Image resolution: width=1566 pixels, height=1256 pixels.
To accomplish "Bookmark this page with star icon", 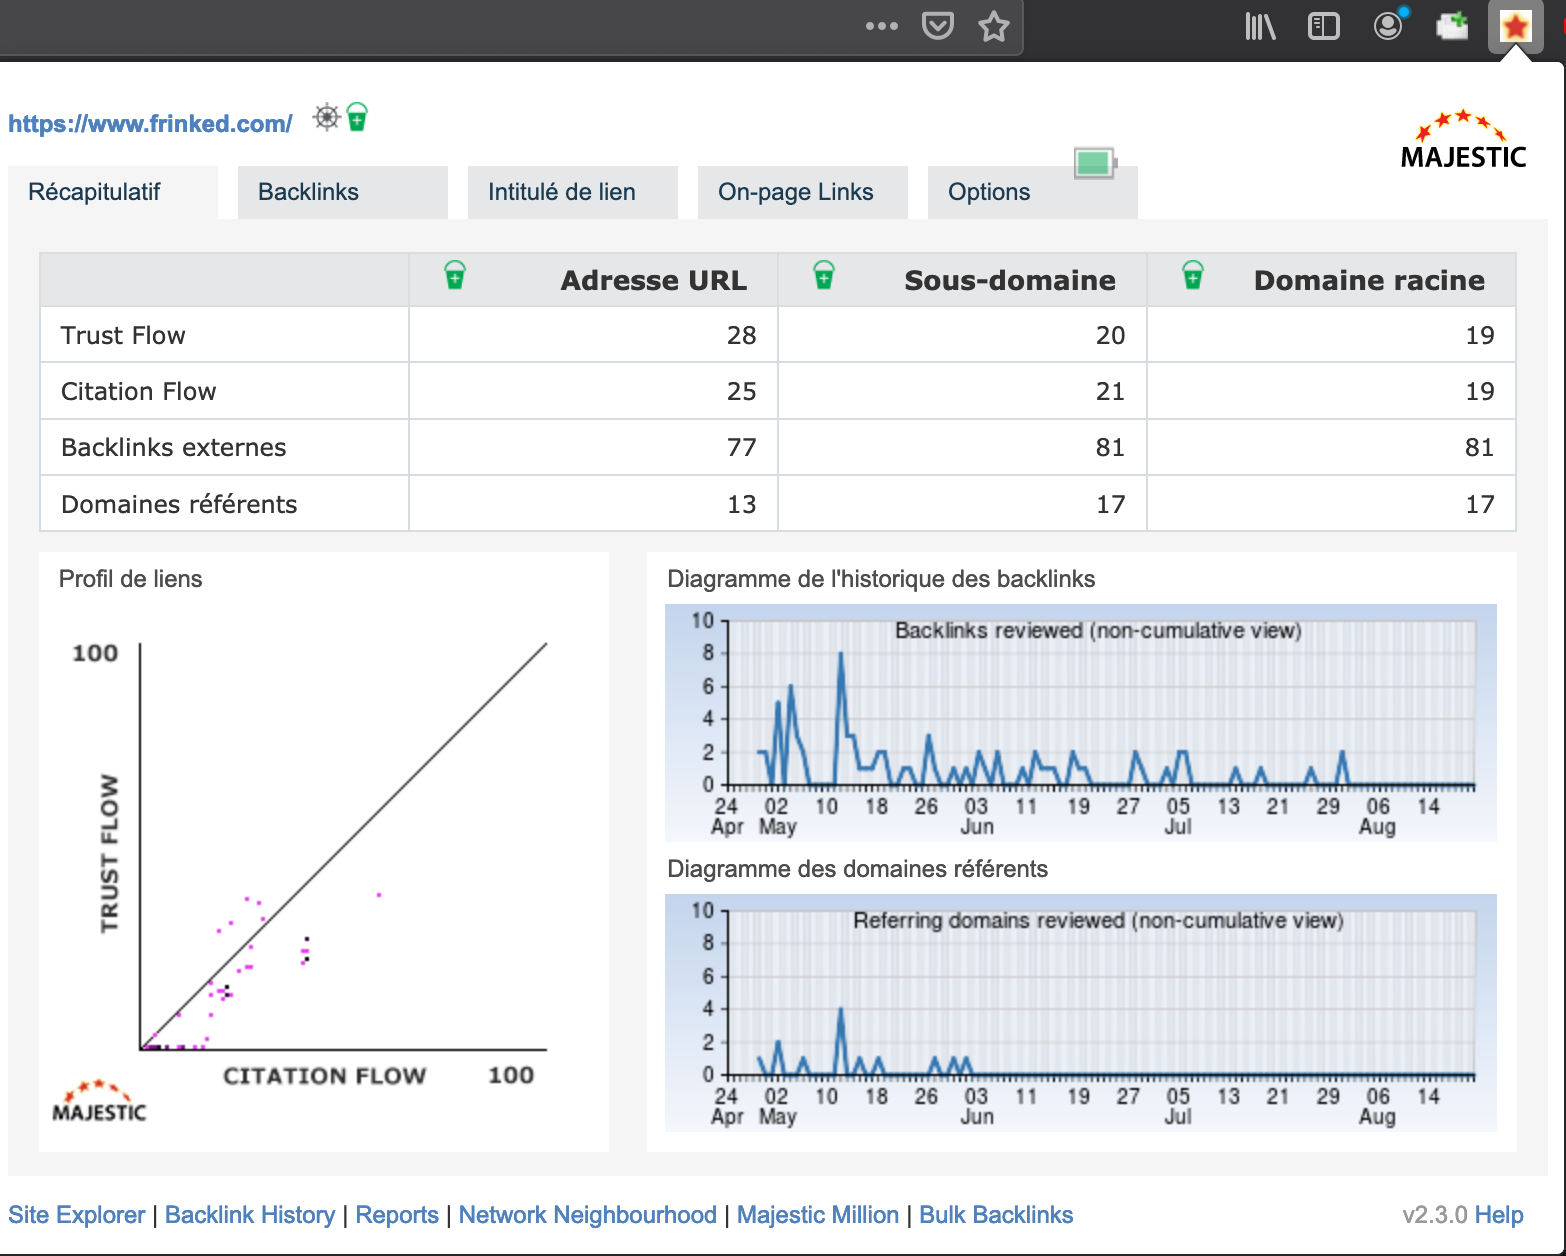I will coord(993,26).
